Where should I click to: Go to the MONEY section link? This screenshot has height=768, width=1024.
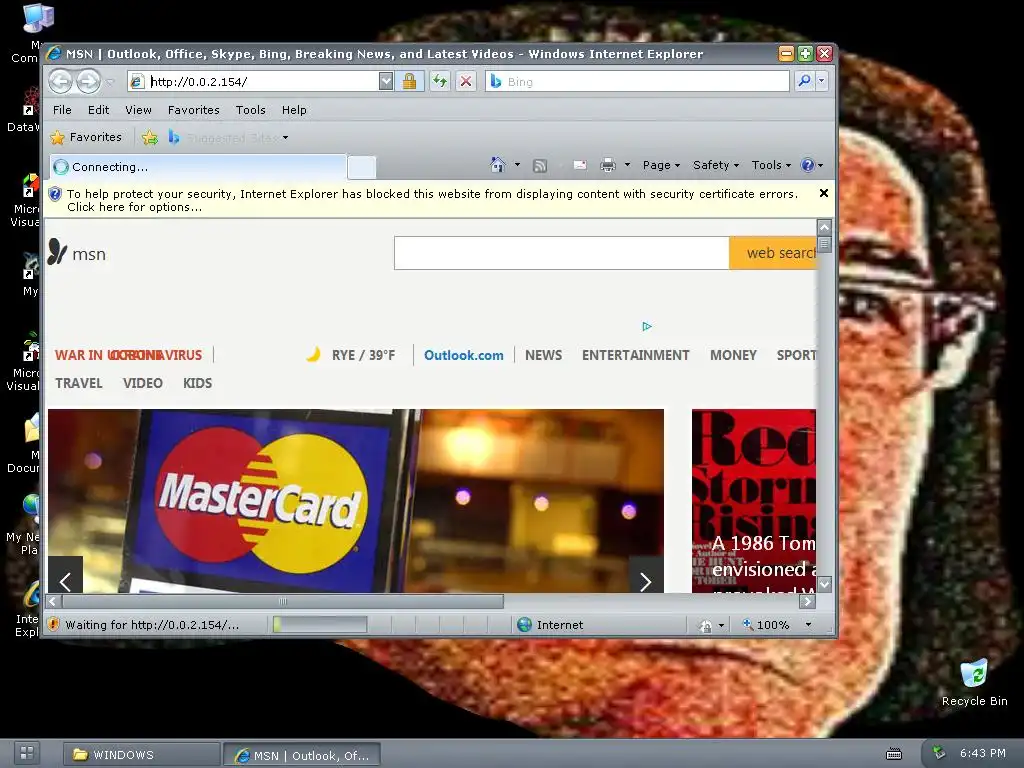[x=733, y=355]
